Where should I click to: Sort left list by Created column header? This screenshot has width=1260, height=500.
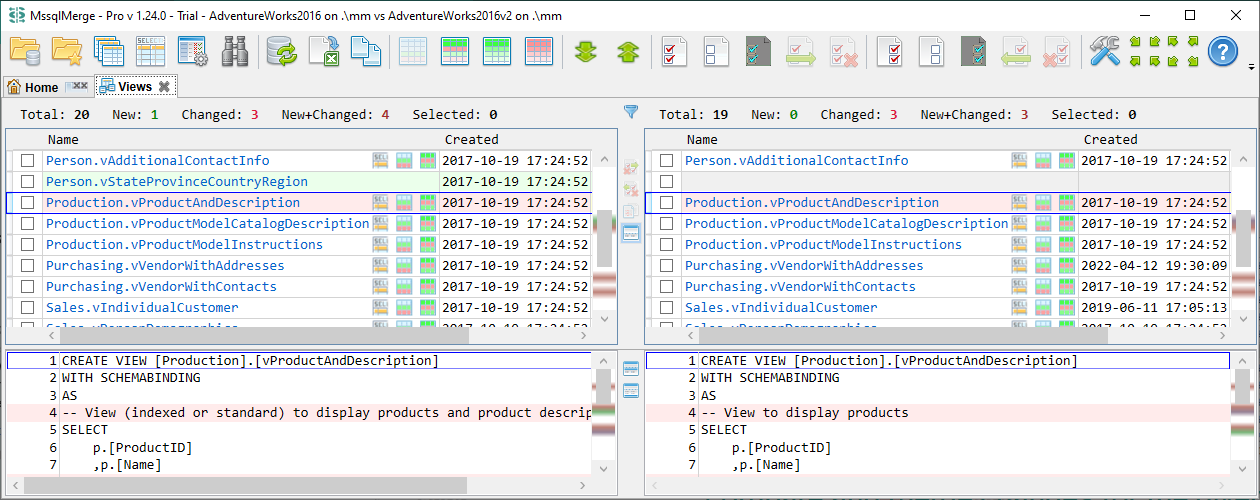coord(471,139)
